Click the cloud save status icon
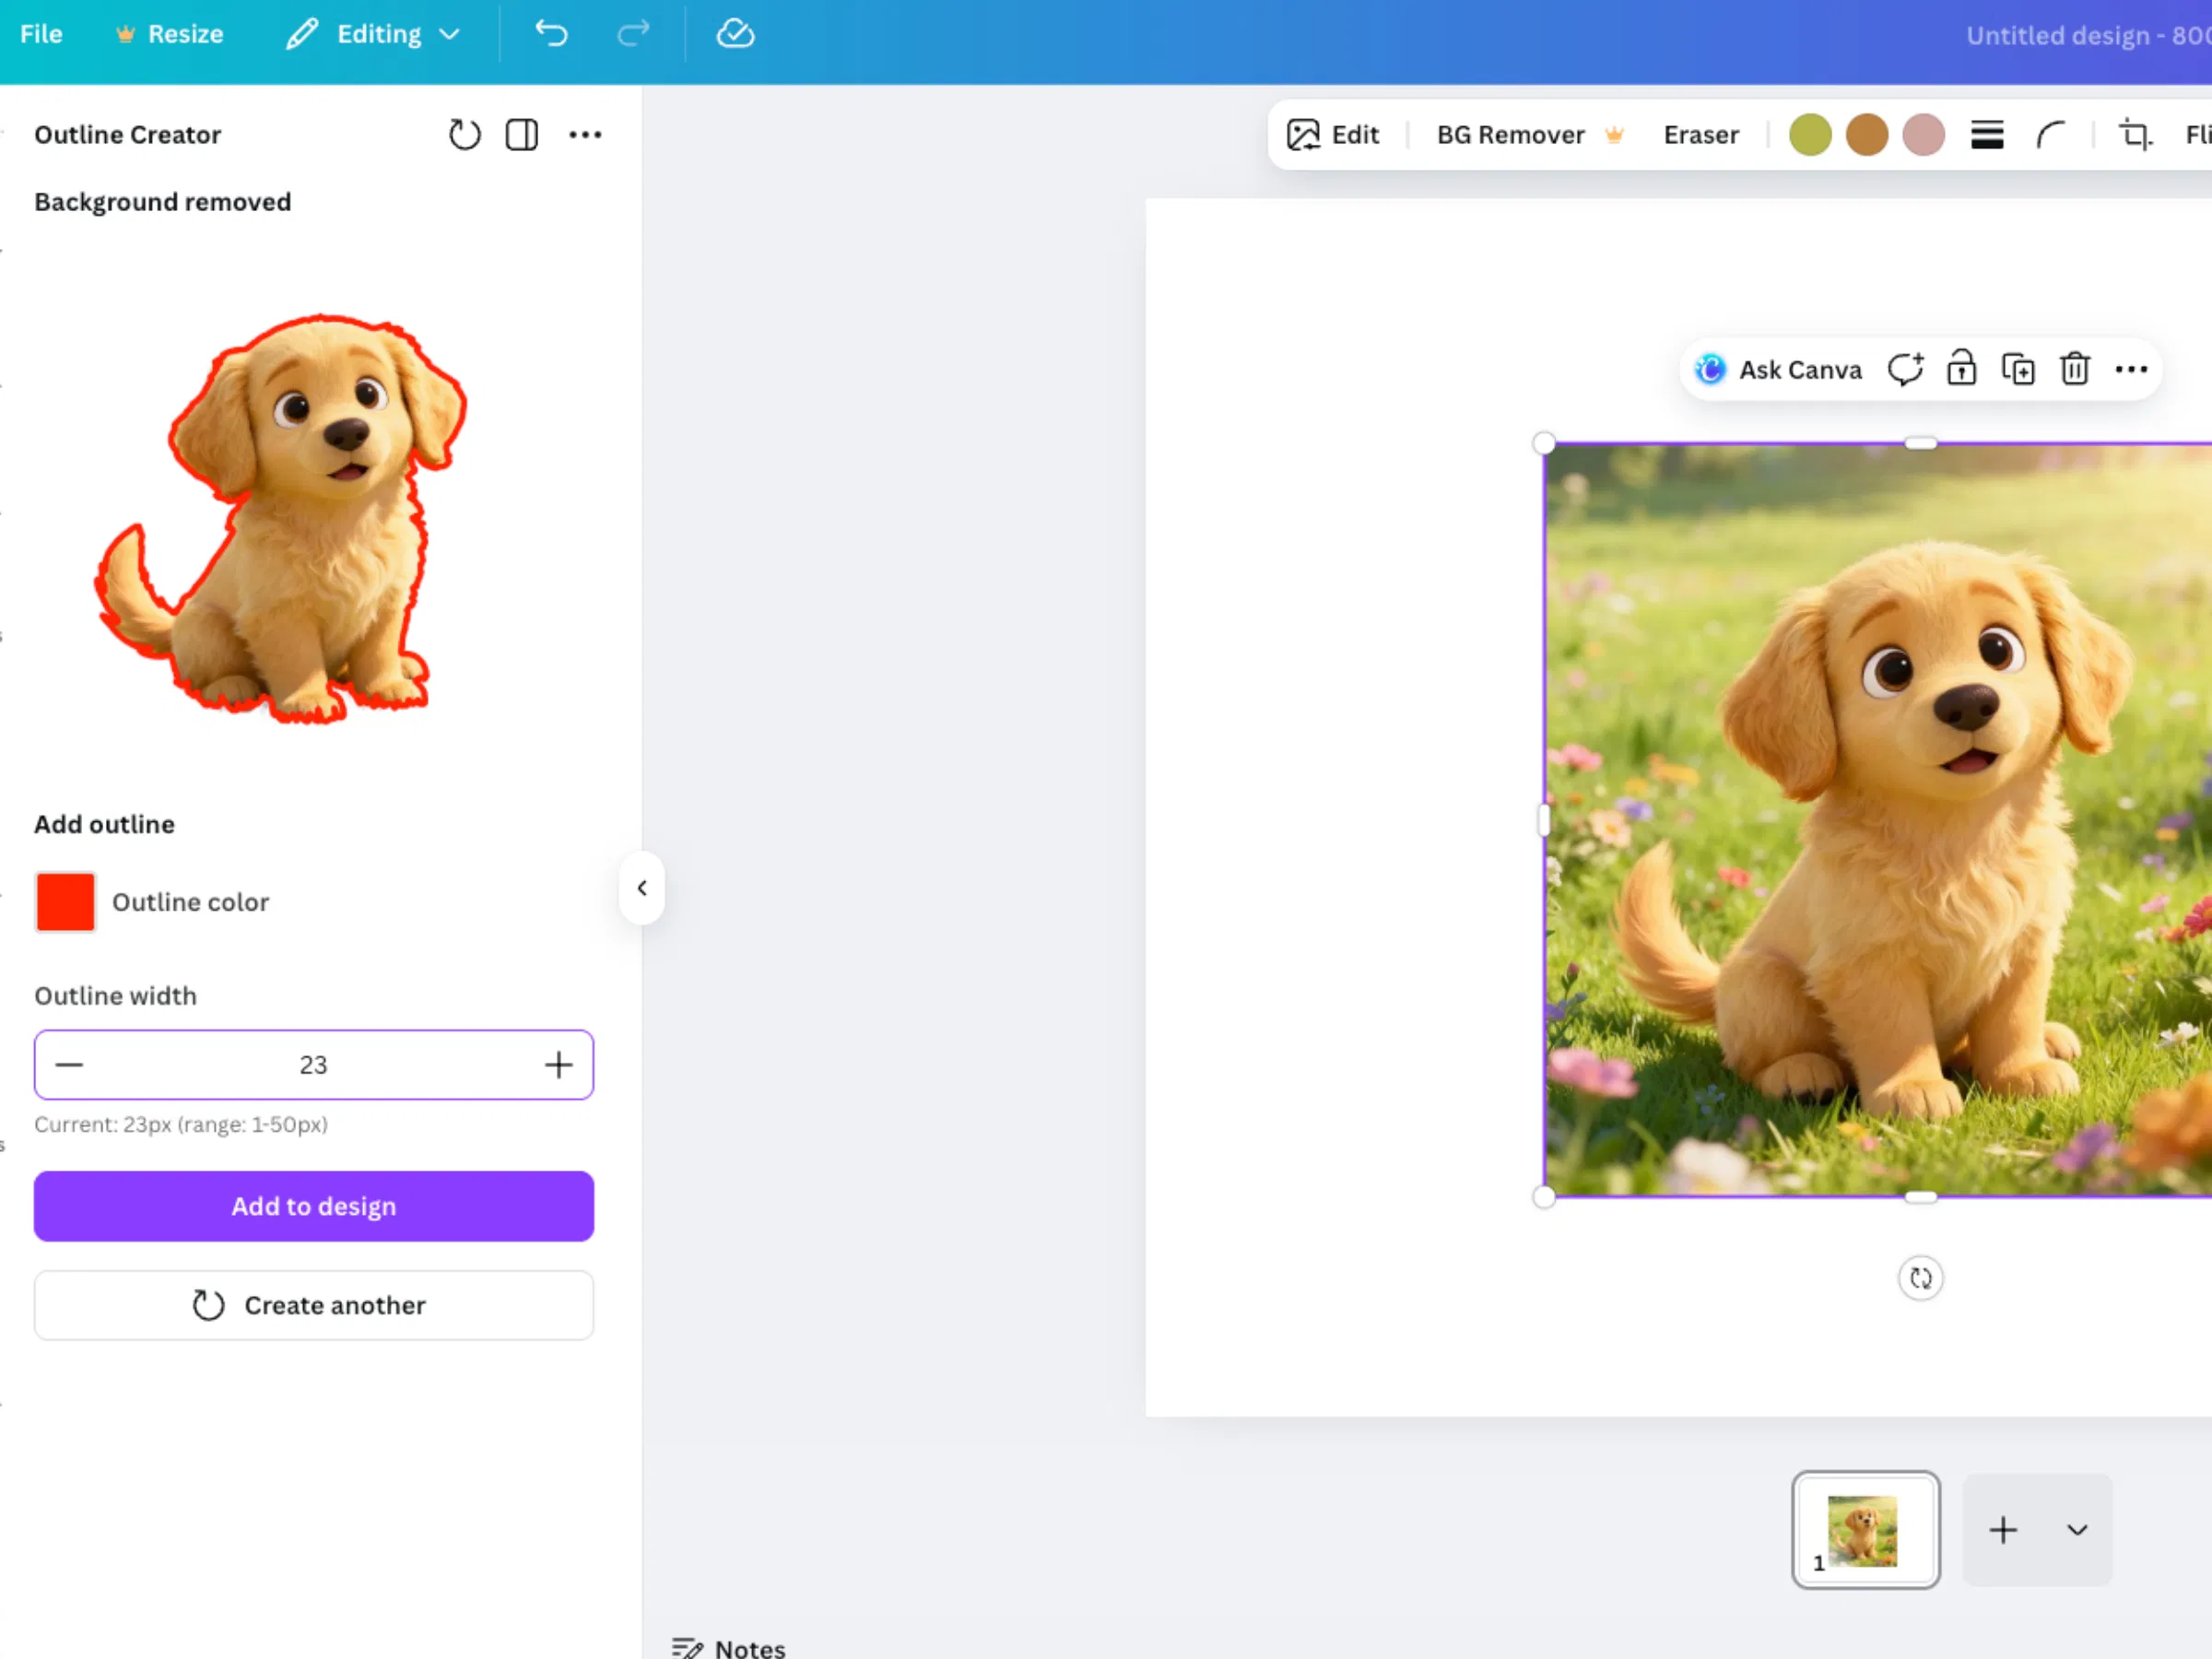The height and width of the screenshot is (1659, 2212). (x=735, y=34)
